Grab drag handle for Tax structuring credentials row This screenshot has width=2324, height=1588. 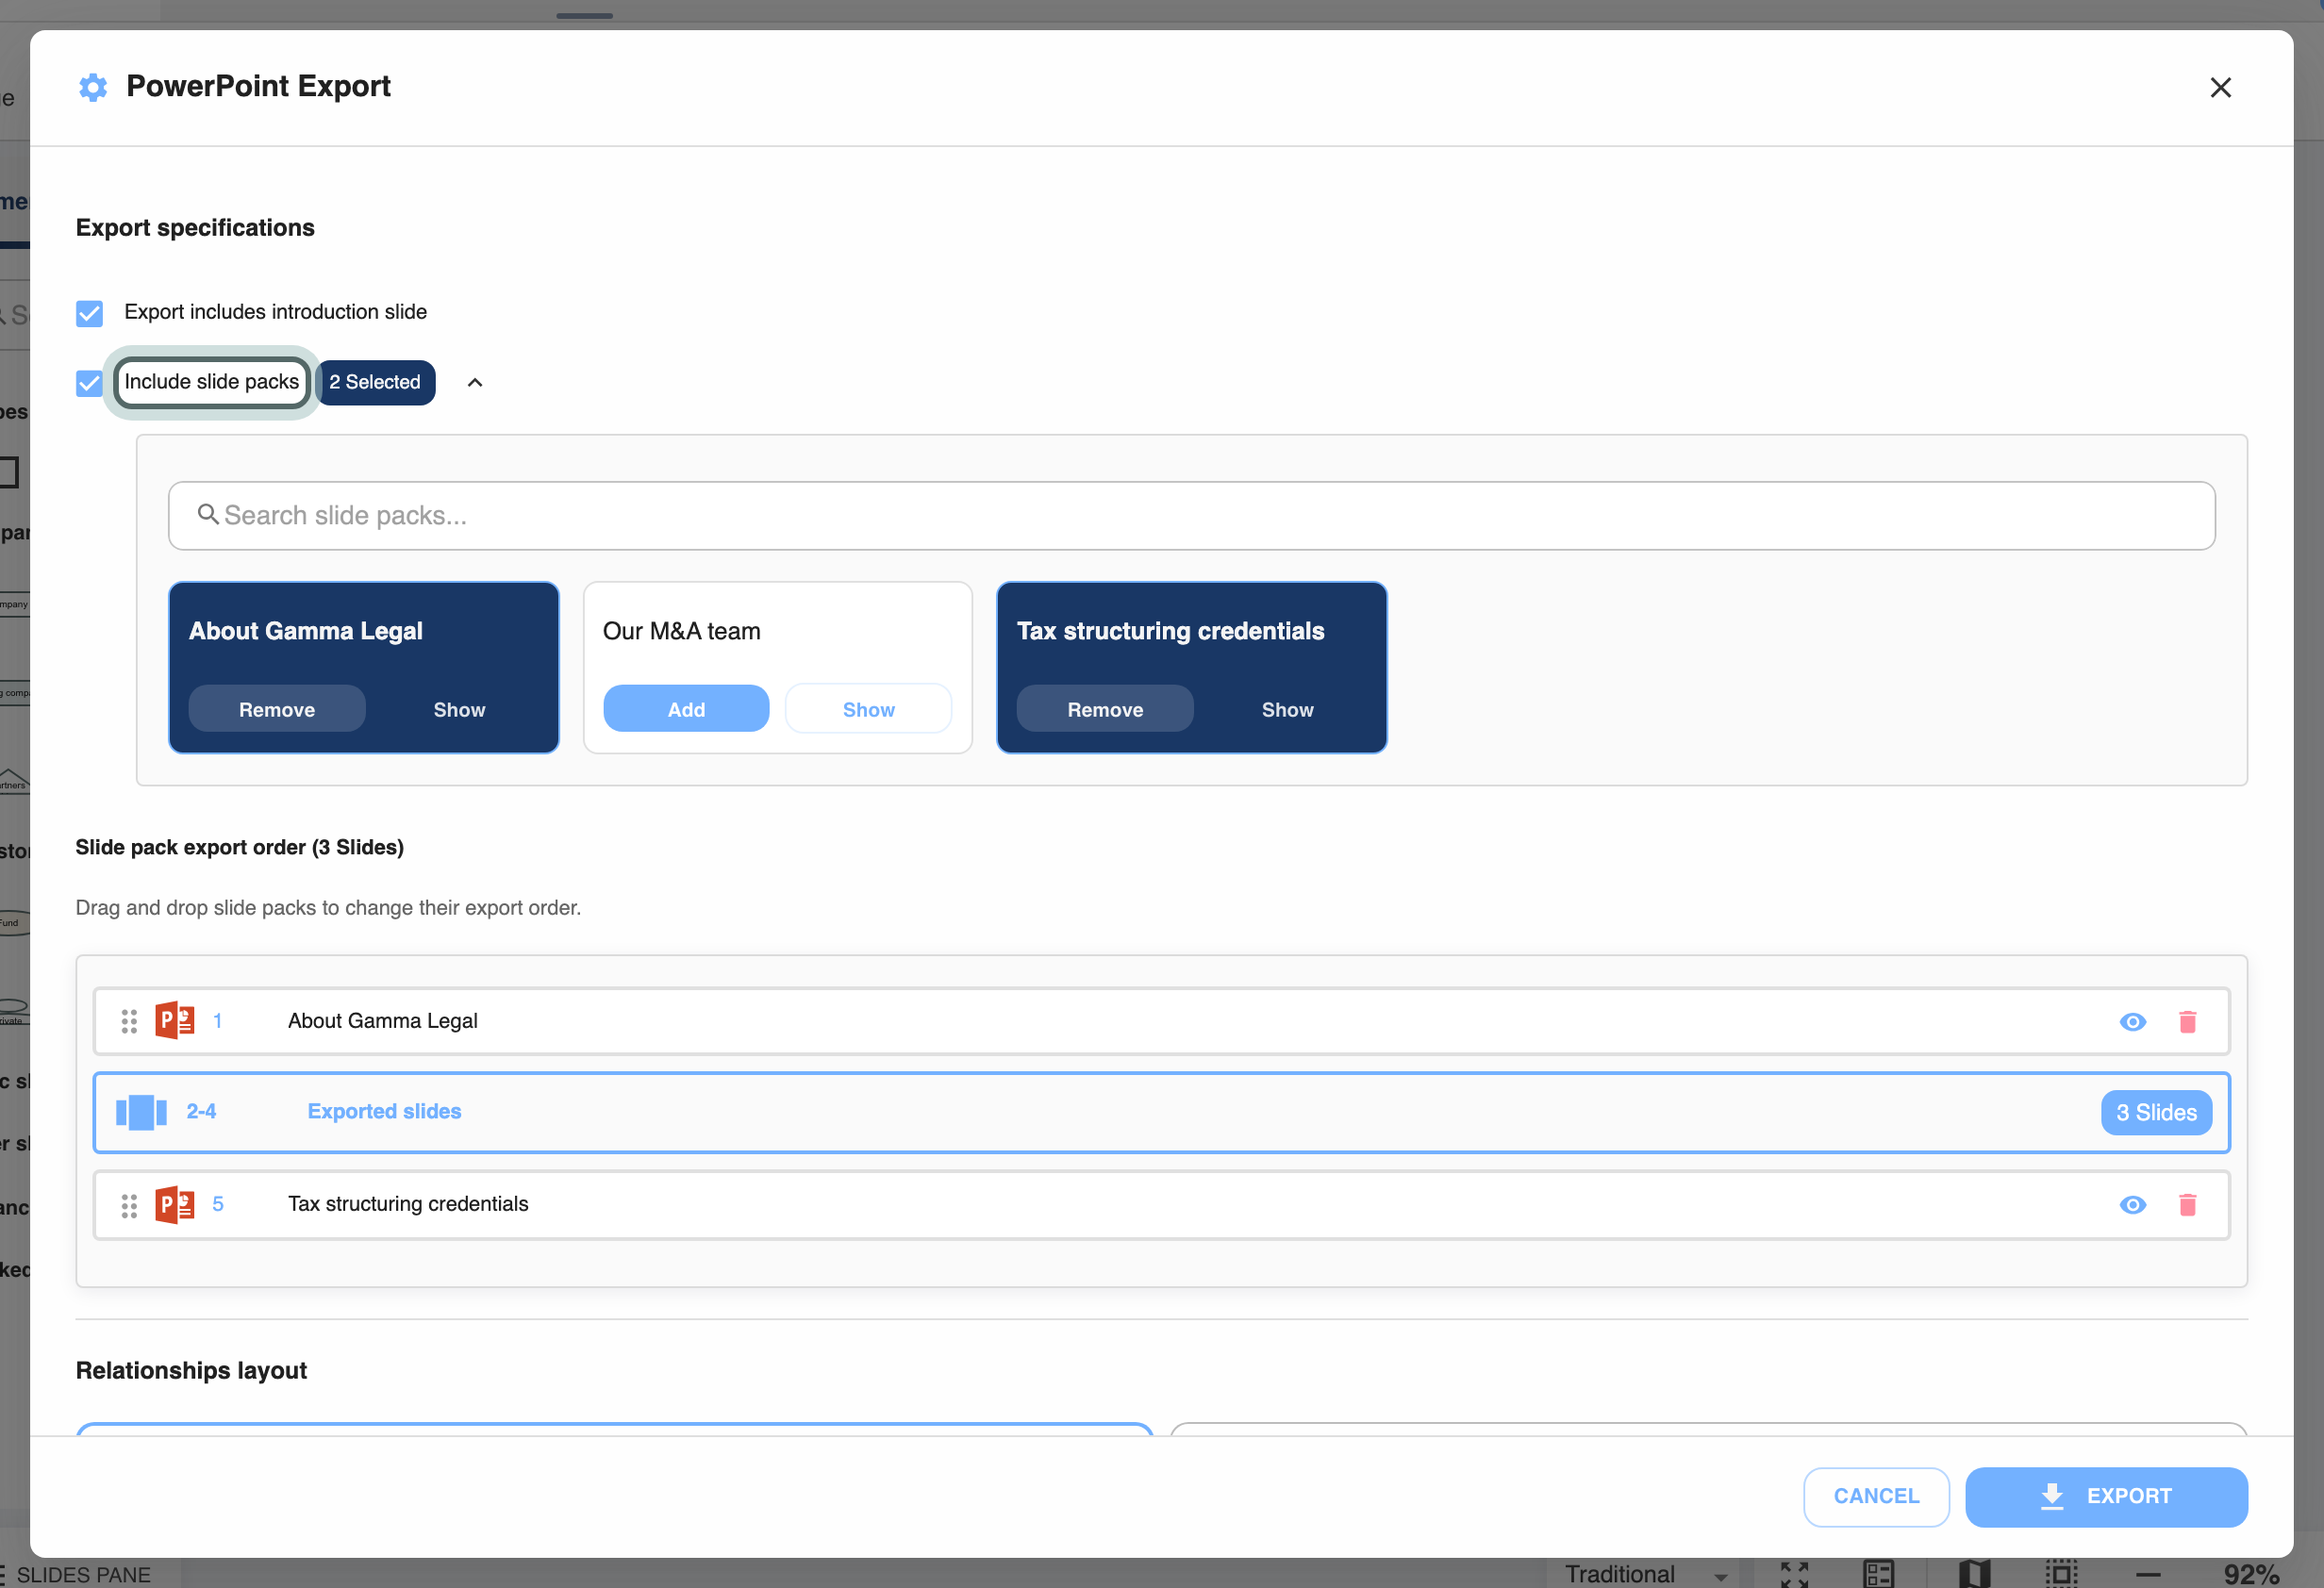[x=129, y=1205]
